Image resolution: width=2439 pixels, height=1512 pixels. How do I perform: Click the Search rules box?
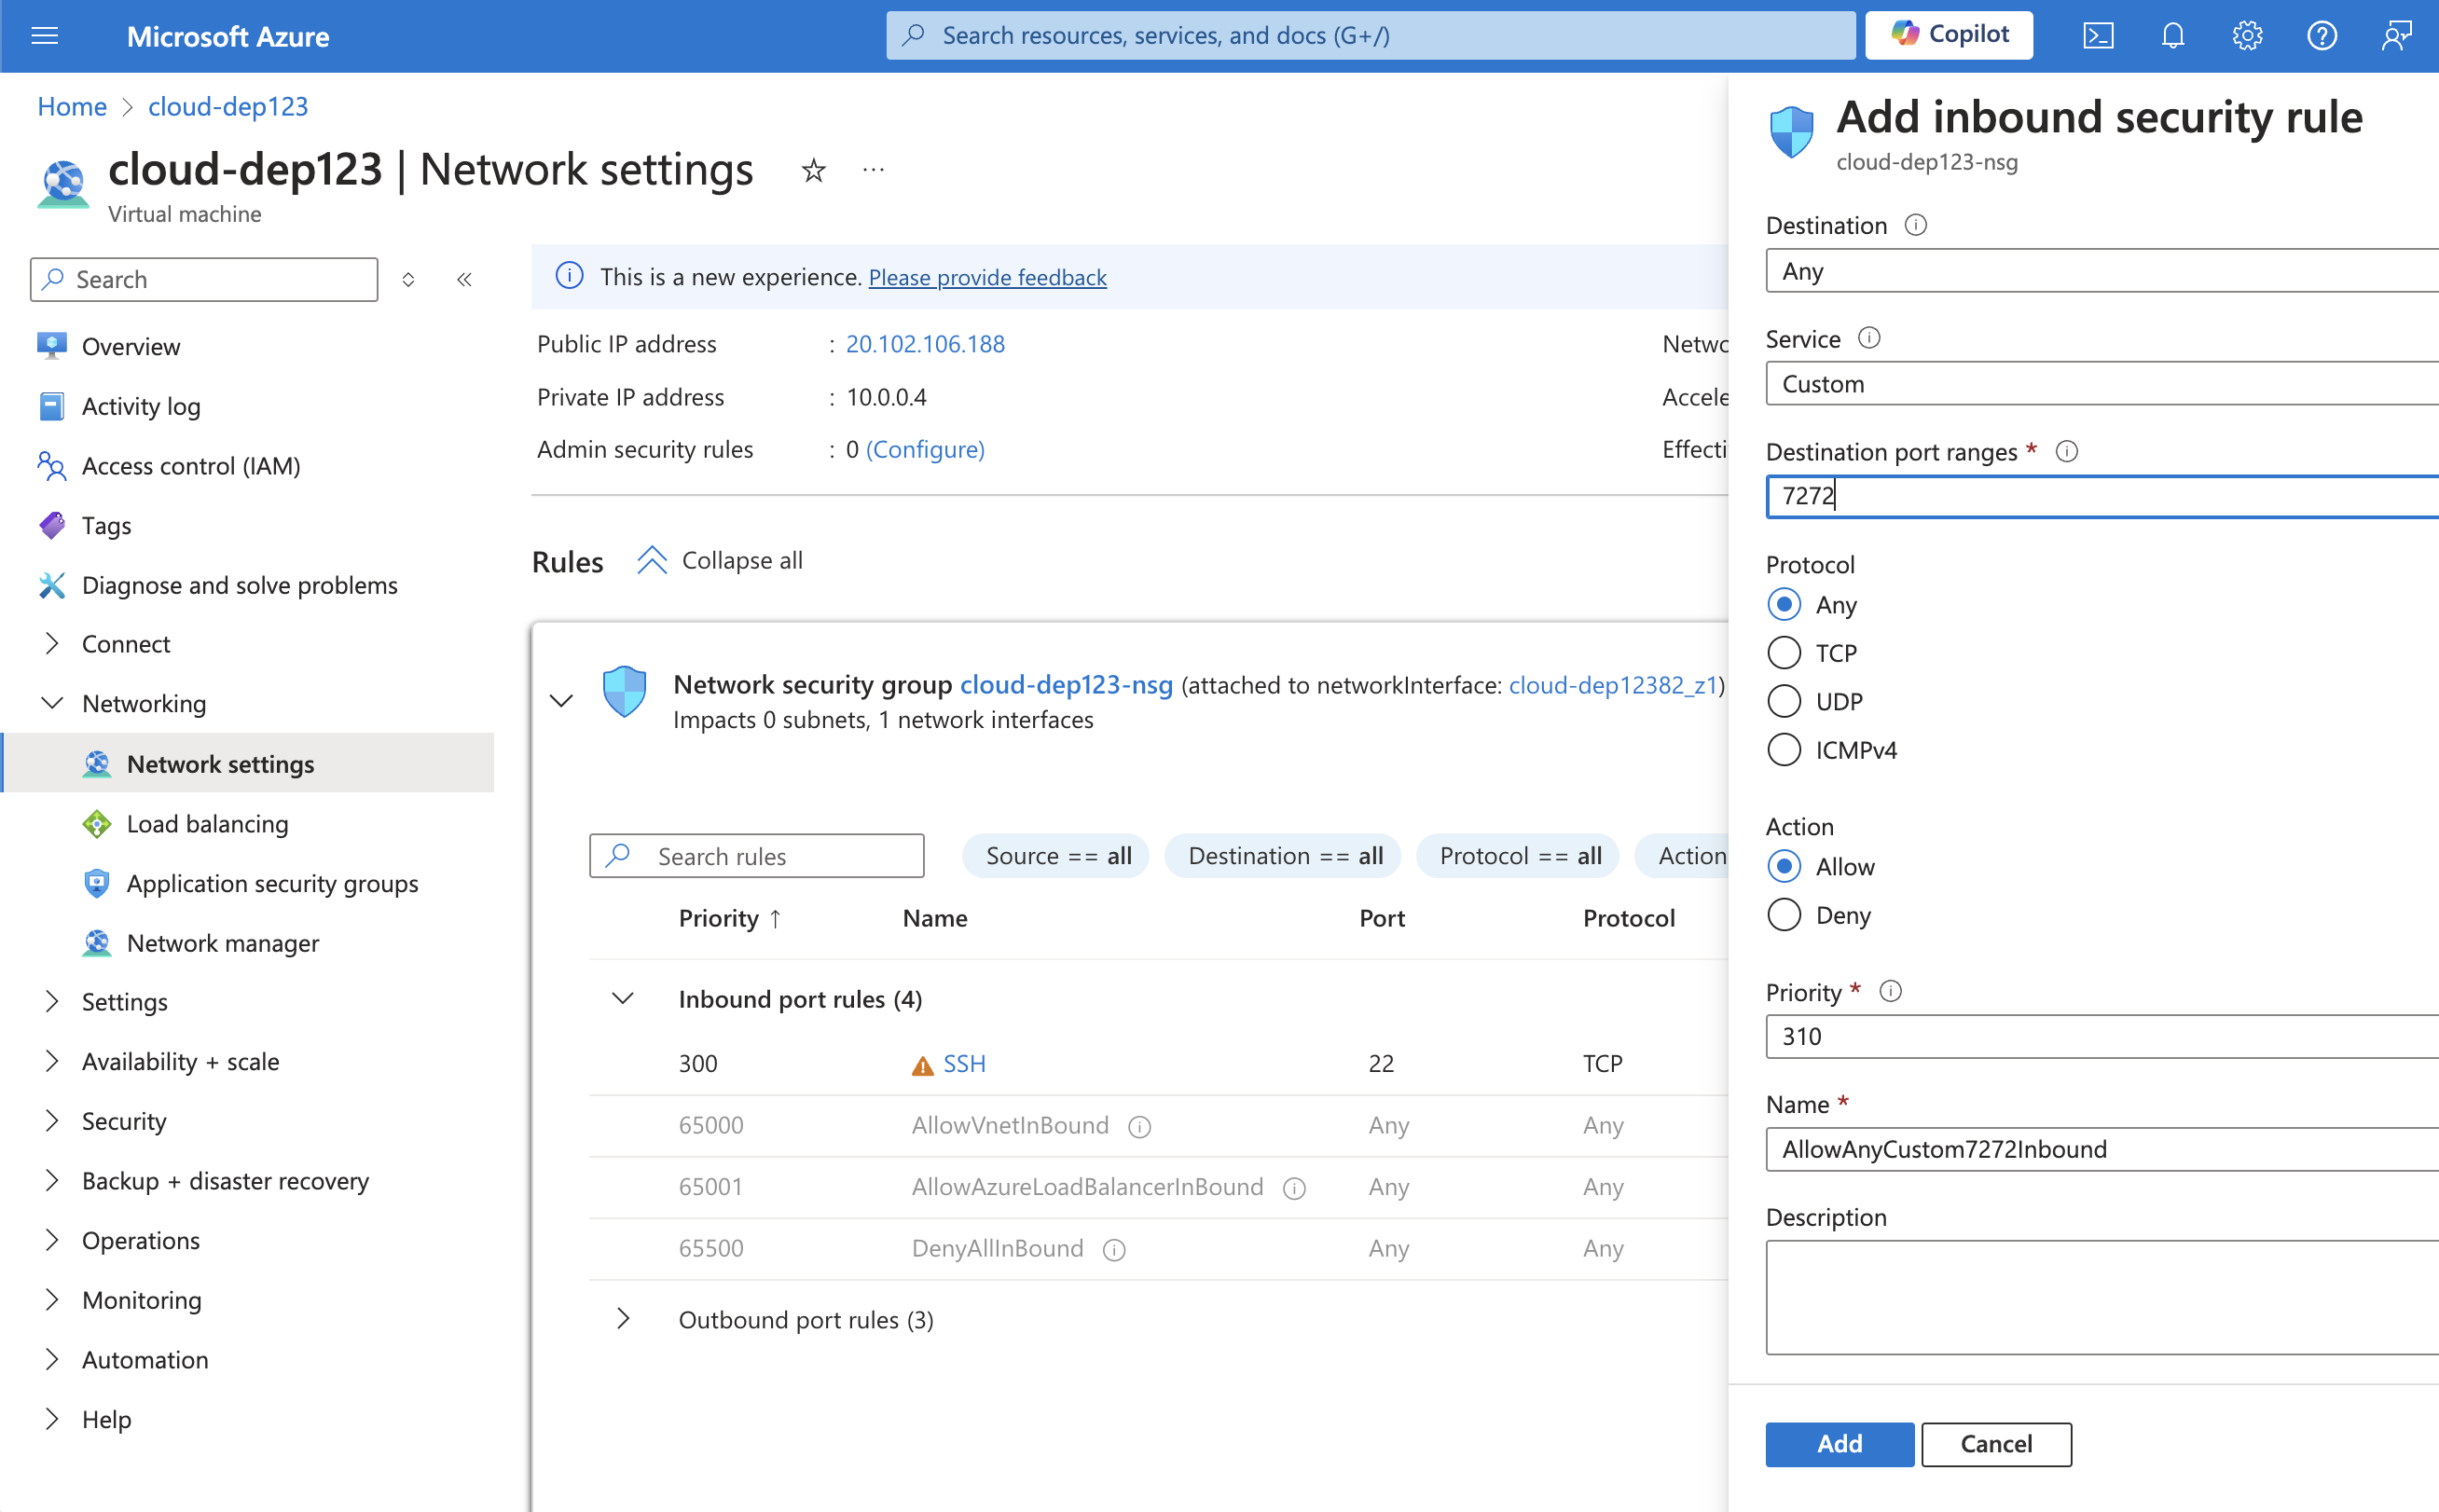(x=757, y=856)
